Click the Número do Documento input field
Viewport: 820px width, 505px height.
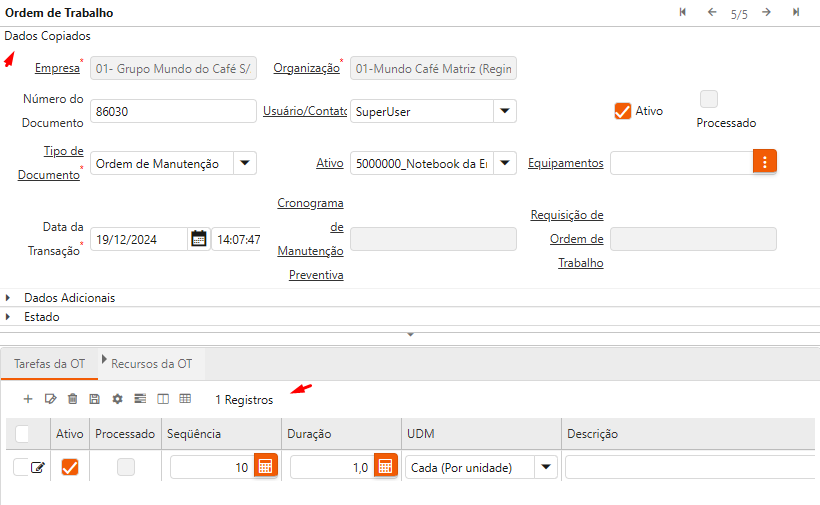click(x=172, y=111)
